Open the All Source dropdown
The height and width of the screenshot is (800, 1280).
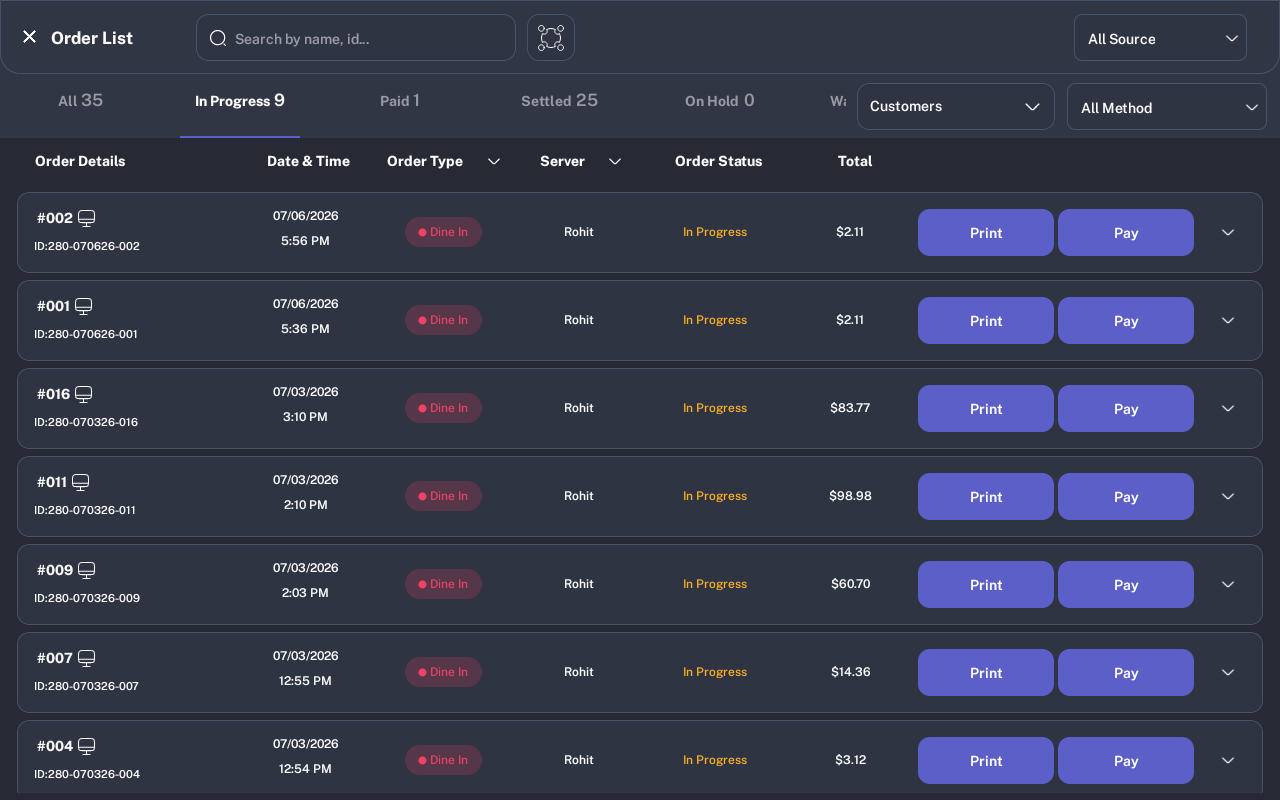pyautogui.click(x=1160, y=38)
